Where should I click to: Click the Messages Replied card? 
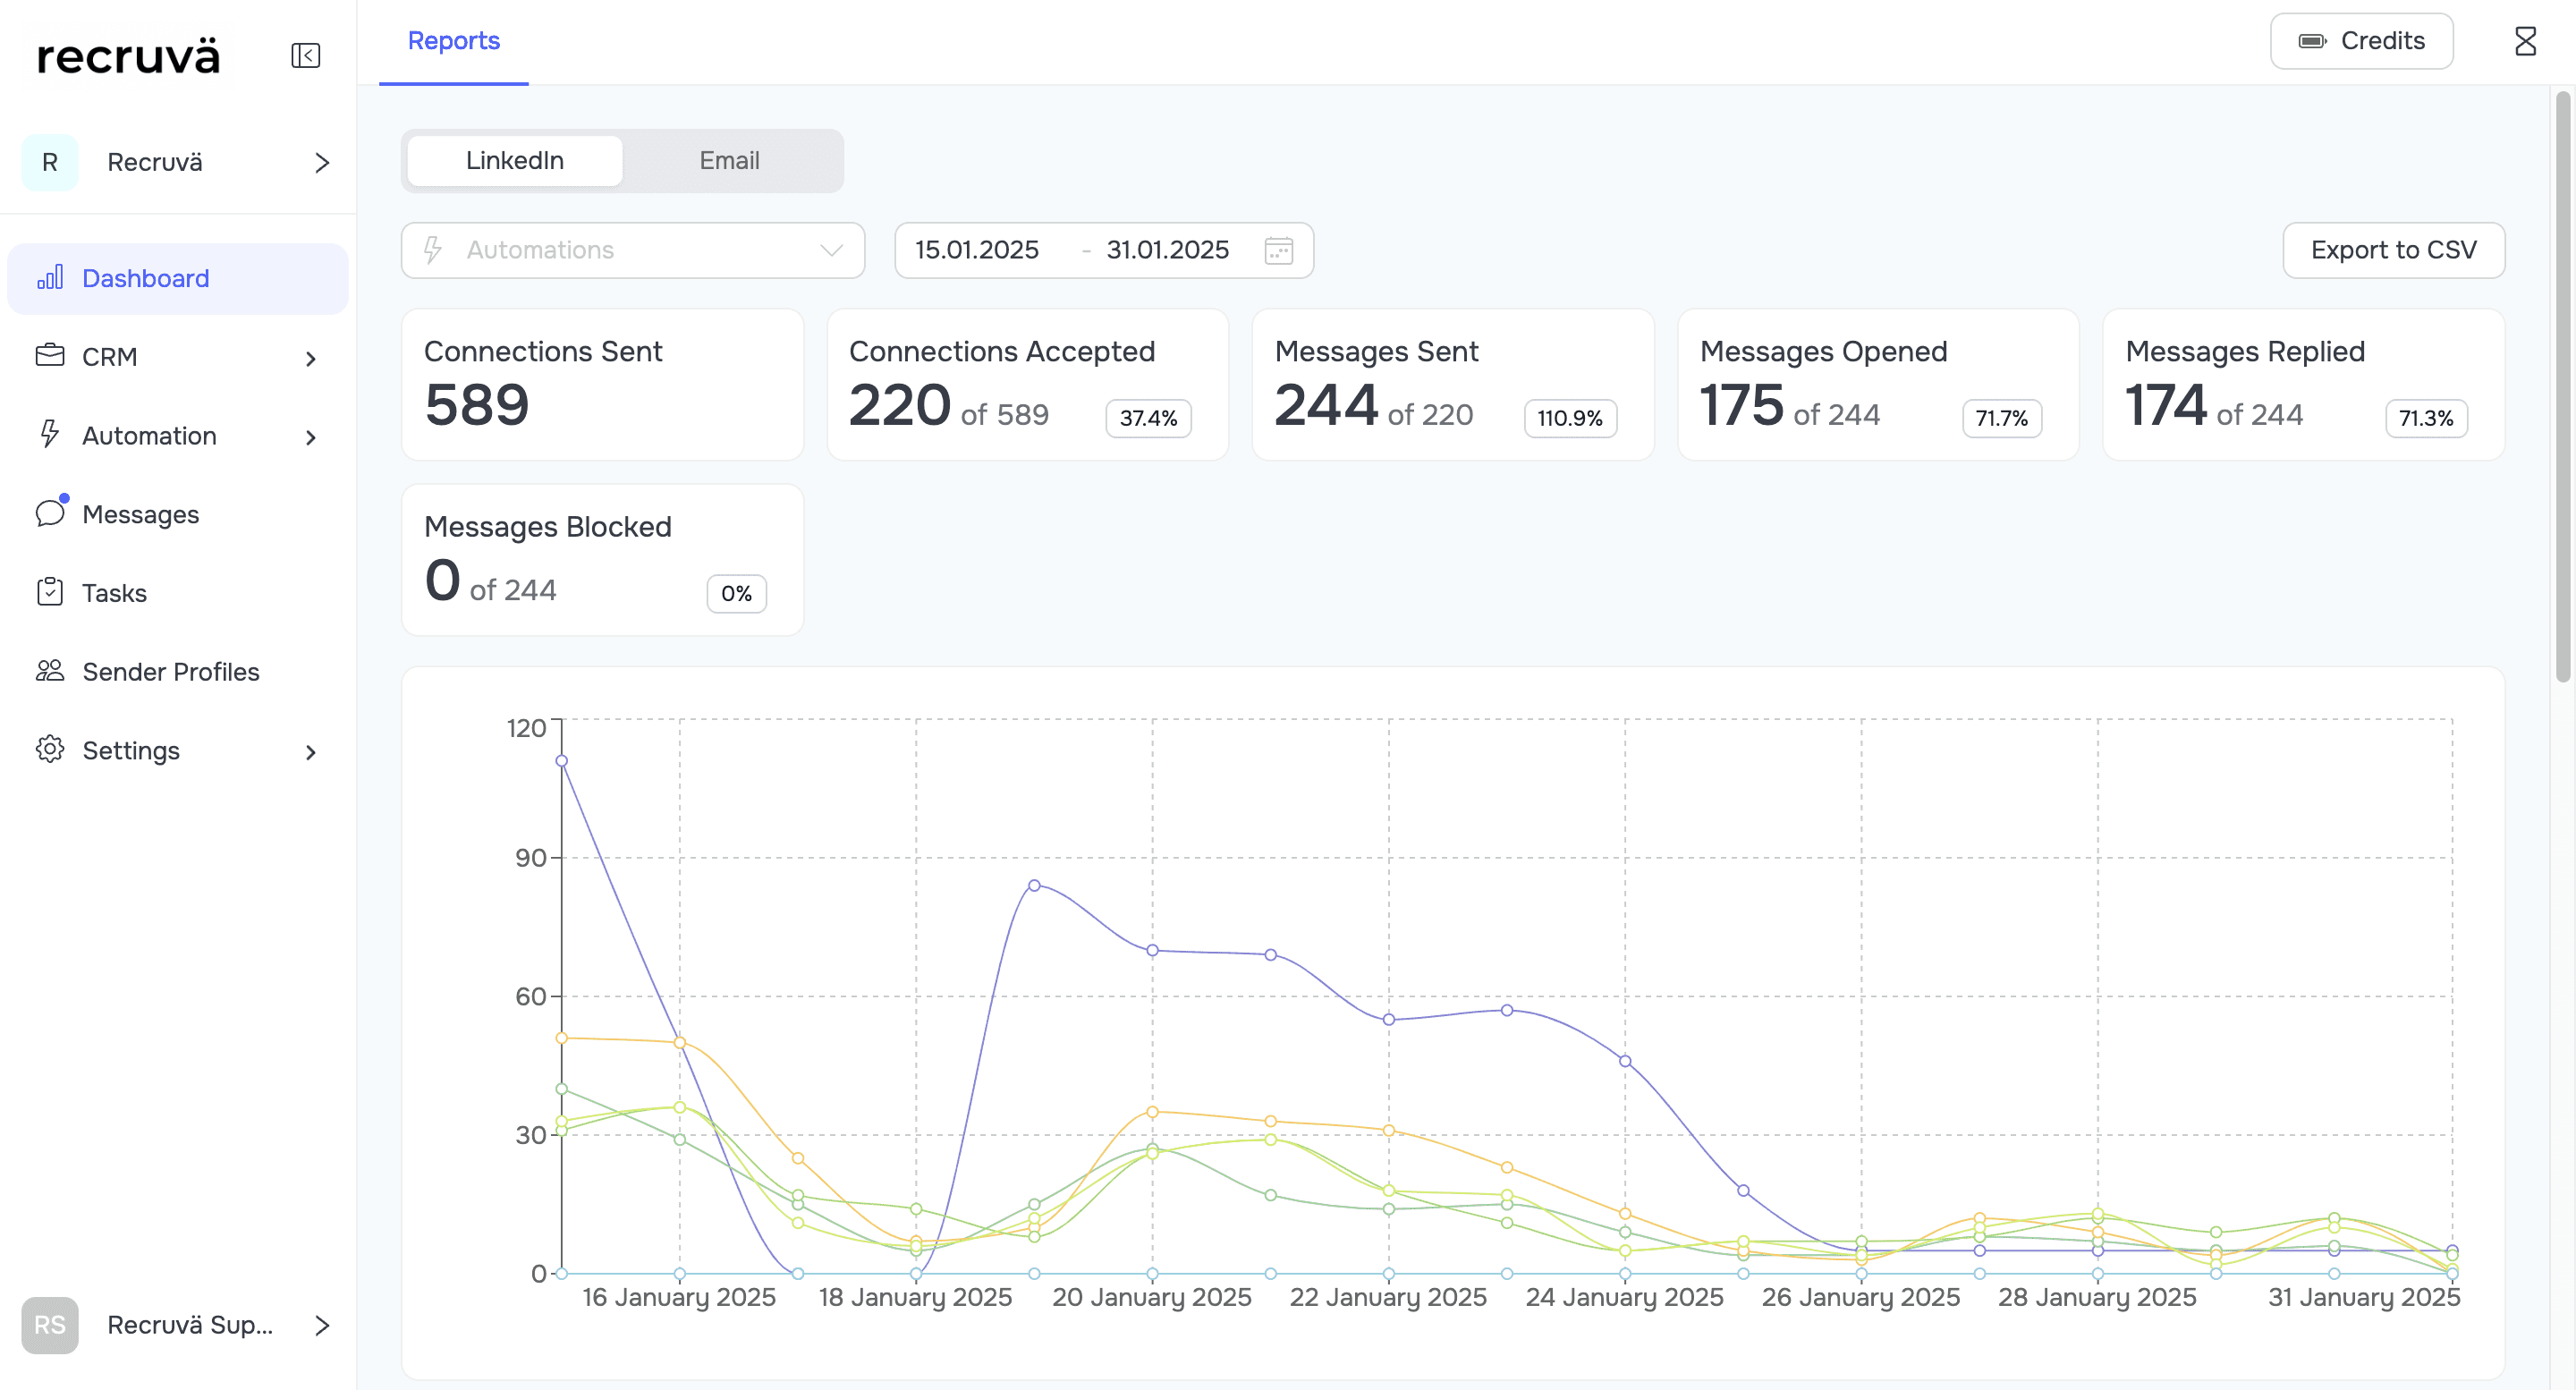(2304, 384)
